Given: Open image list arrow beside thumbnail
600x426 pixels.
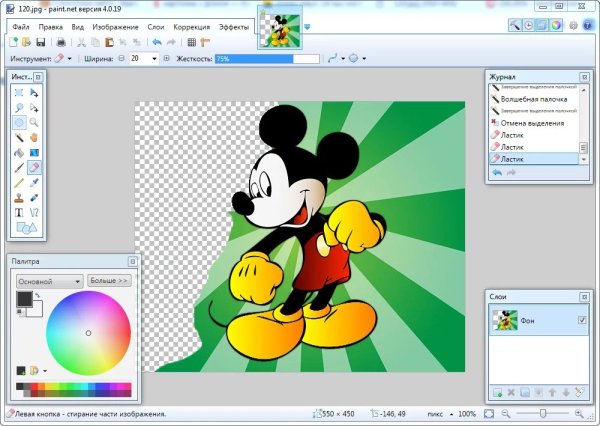Looking at the screenshot, I should point(307,27).
